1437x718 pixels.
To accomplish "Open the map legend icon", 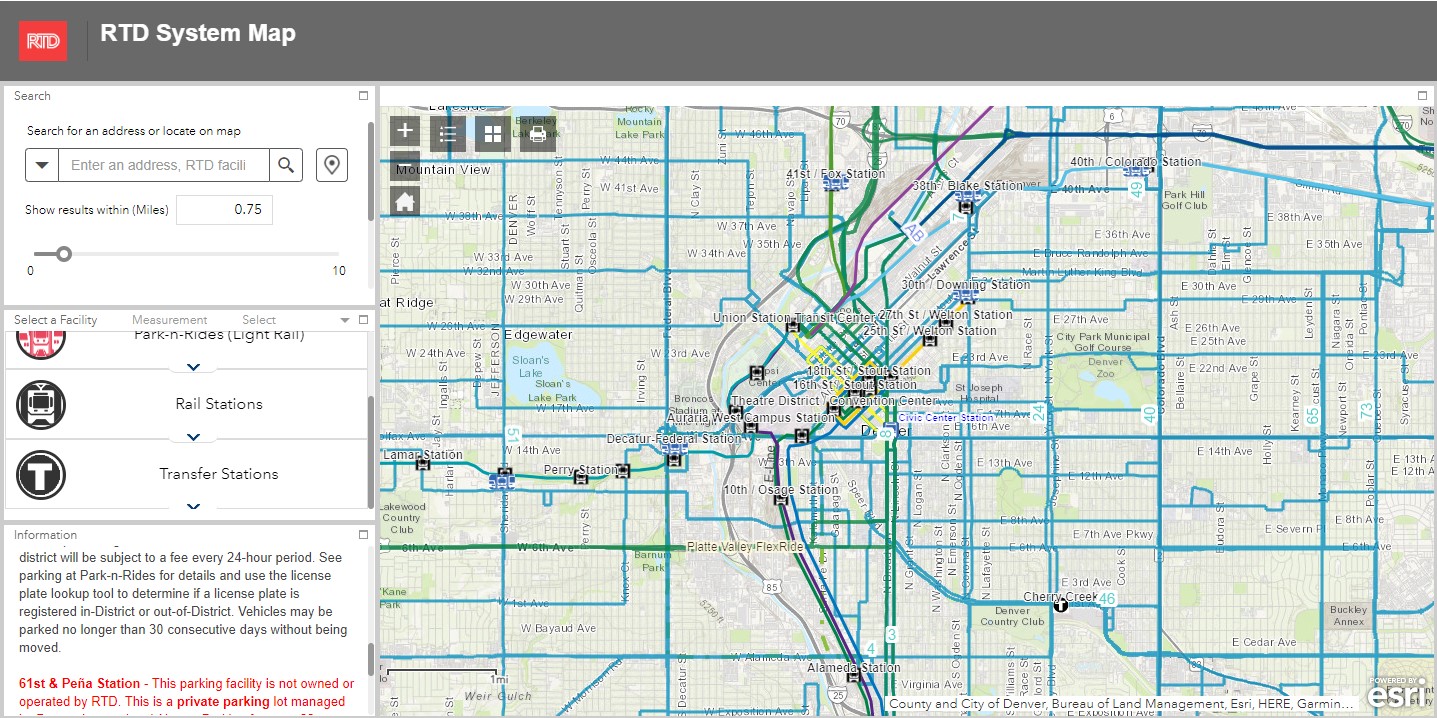I will tap(446, 132).
